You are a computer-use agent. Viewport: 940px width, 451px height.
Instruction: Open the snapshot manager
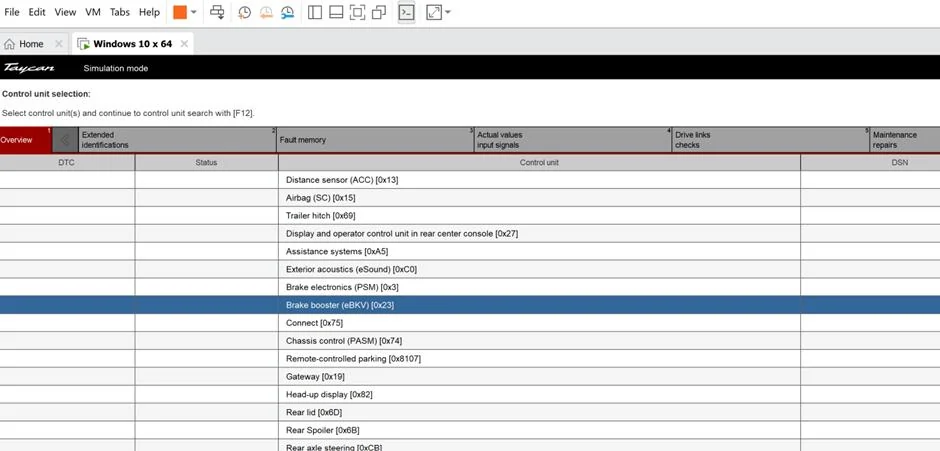(x=288, y=12)
